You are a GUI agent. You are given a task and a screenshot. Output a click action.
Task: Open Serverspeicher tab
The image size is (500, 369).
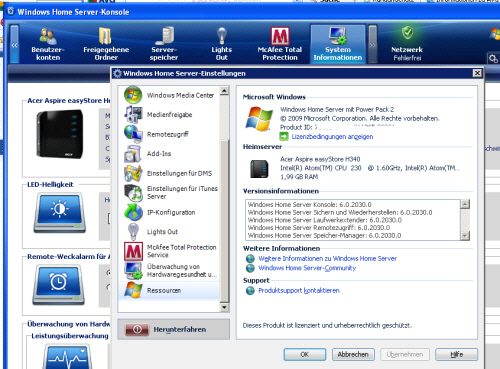point(164,44)
